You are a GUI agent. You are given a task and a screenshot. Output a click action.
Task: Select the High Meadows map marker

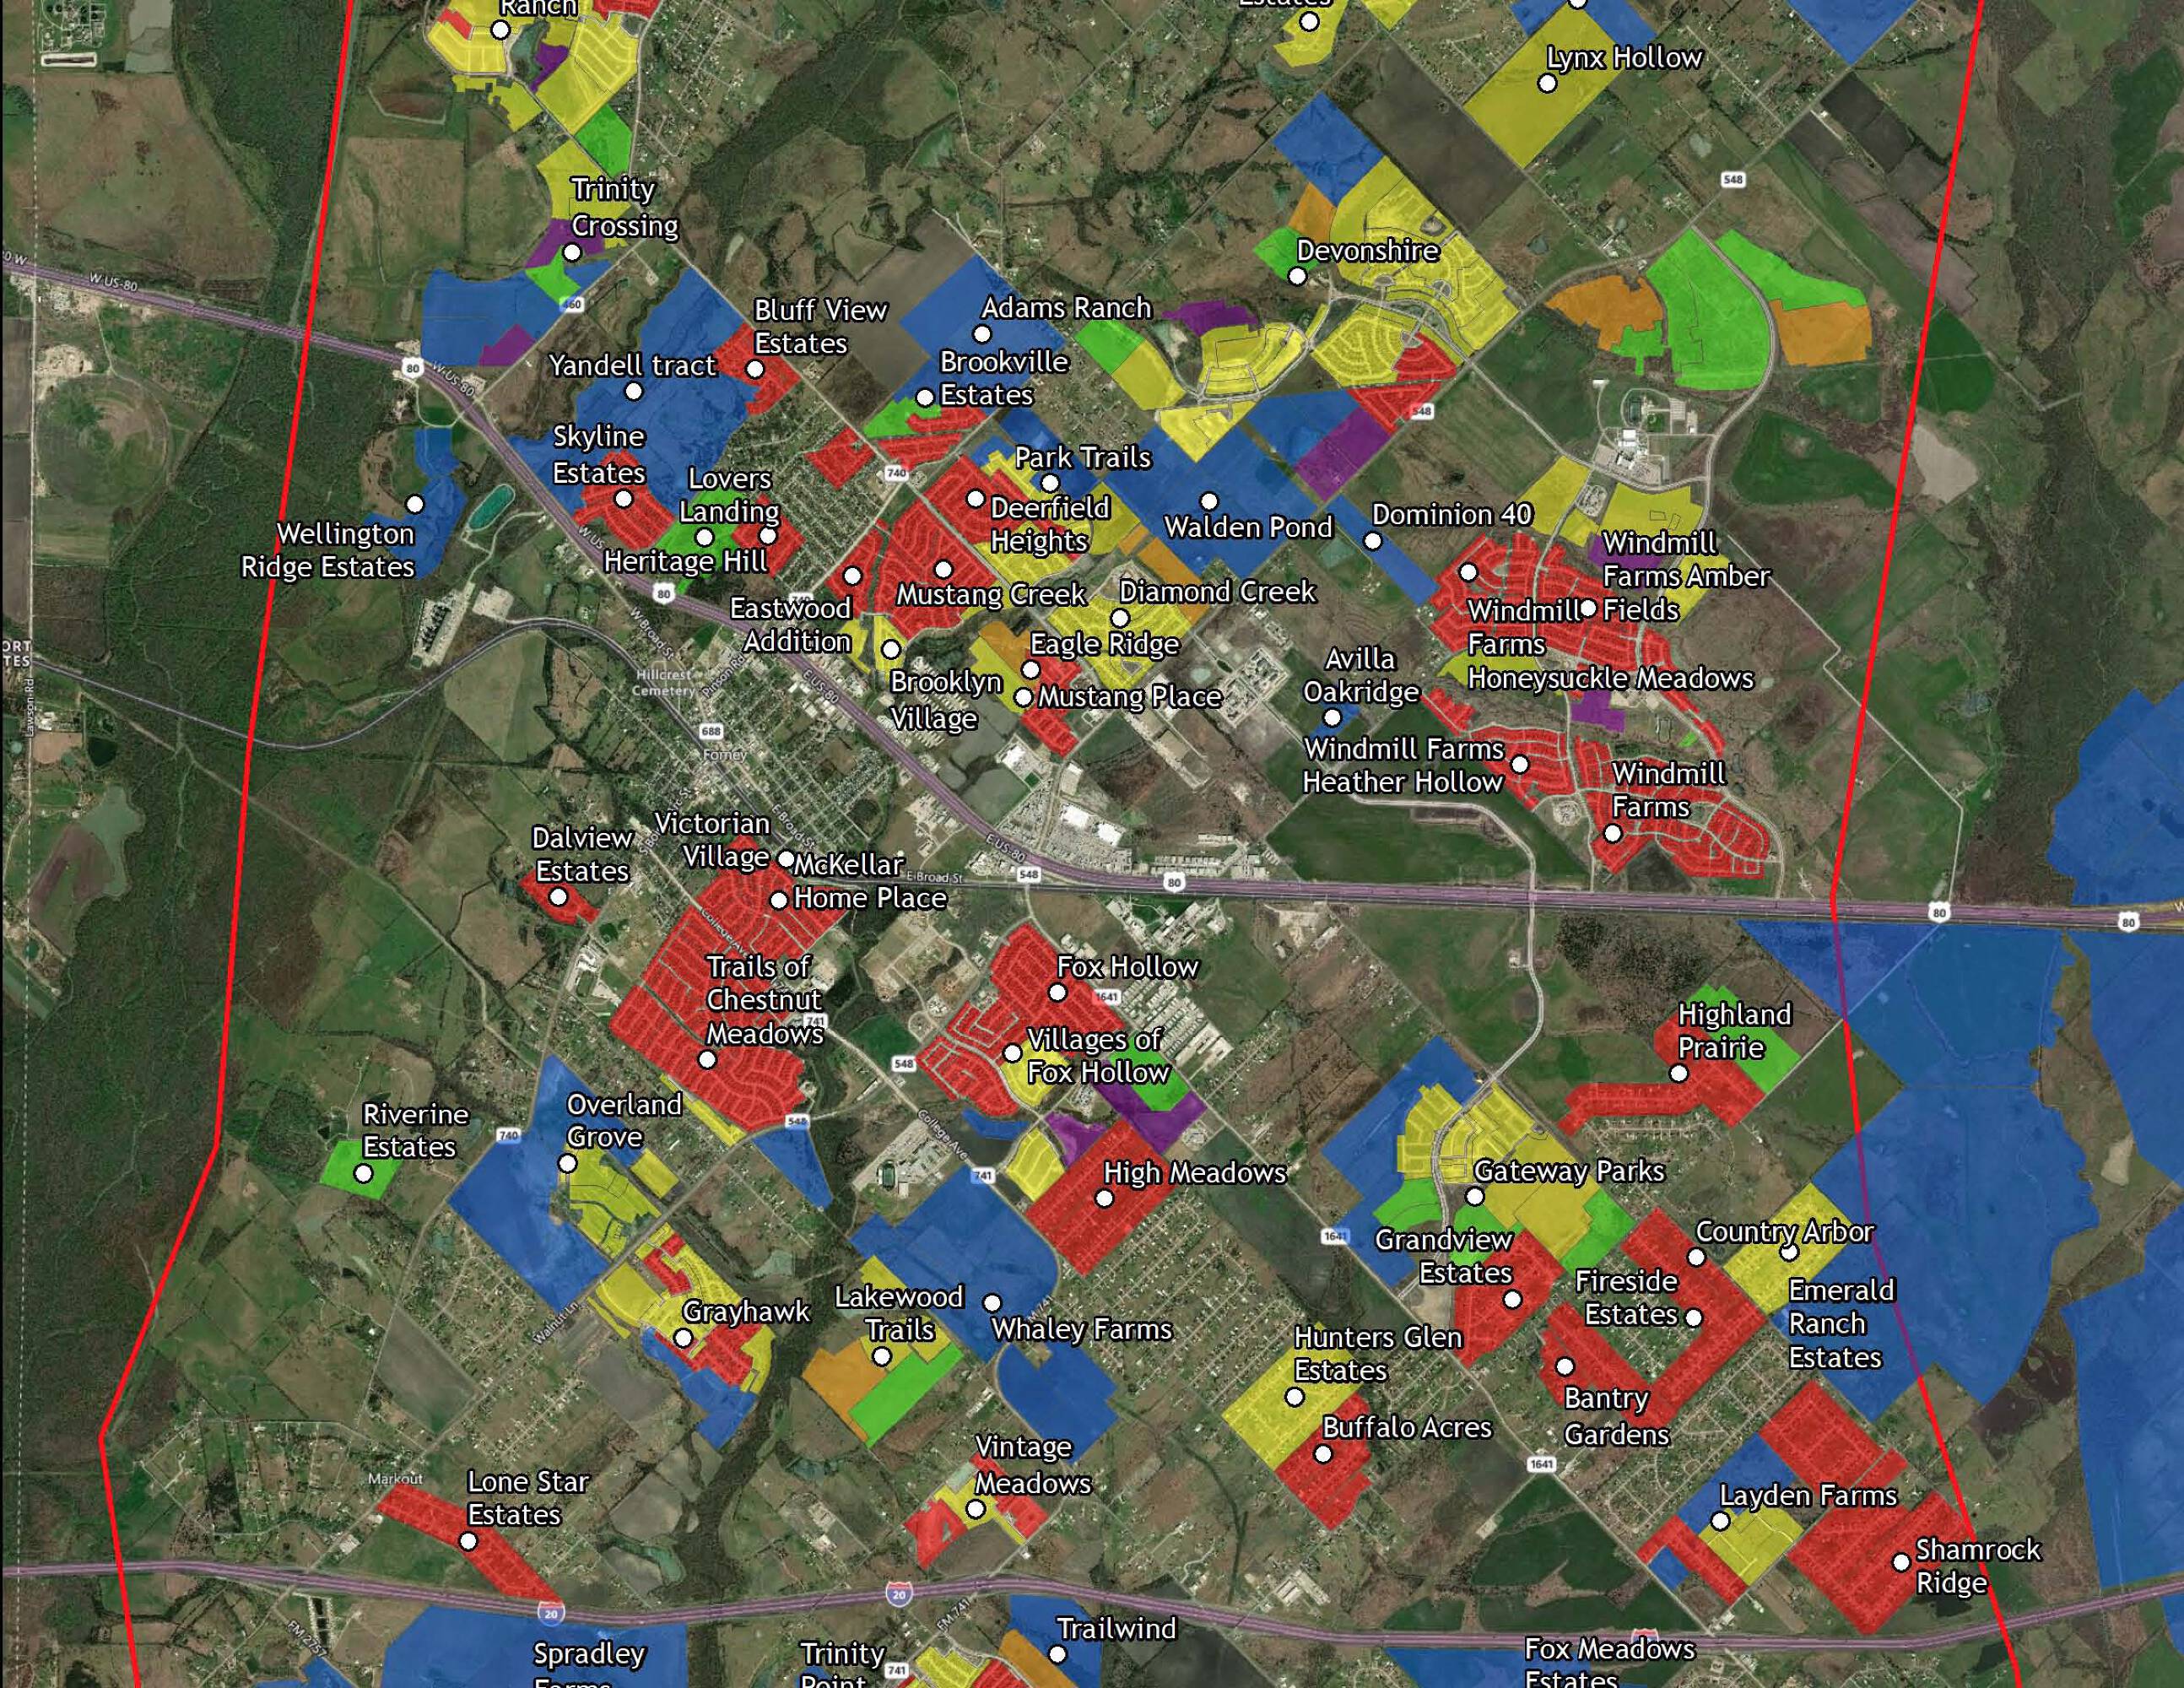tap(1105, 1199)
